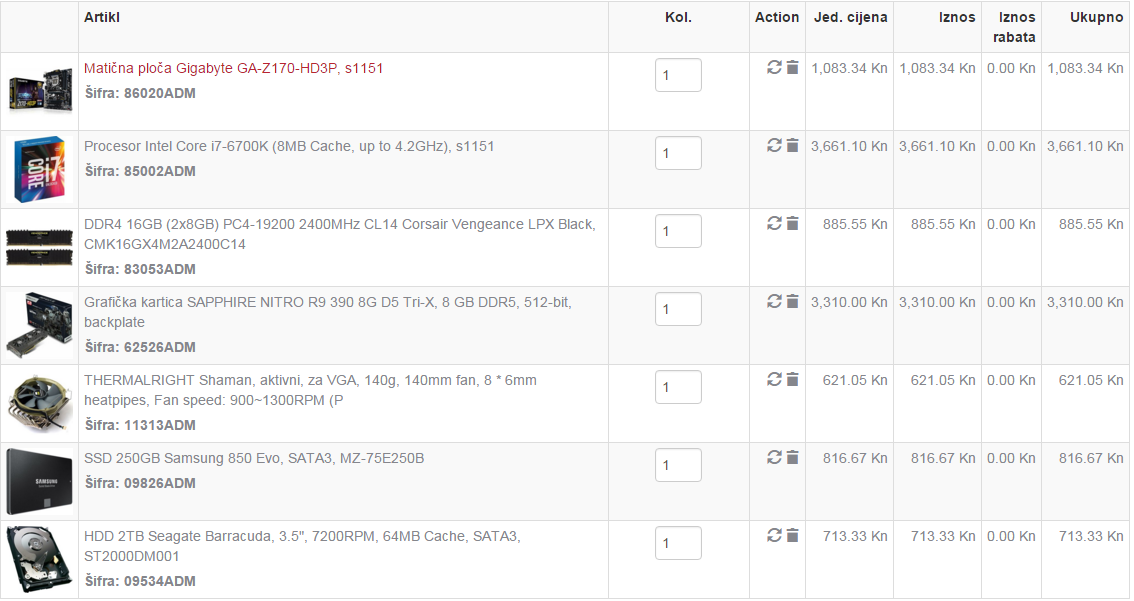This screenshot has width=1134, height=601.
Task: Refresh the Seagate Barracuda HDD row
Action: pyautogui.click(x=774, y=535)
